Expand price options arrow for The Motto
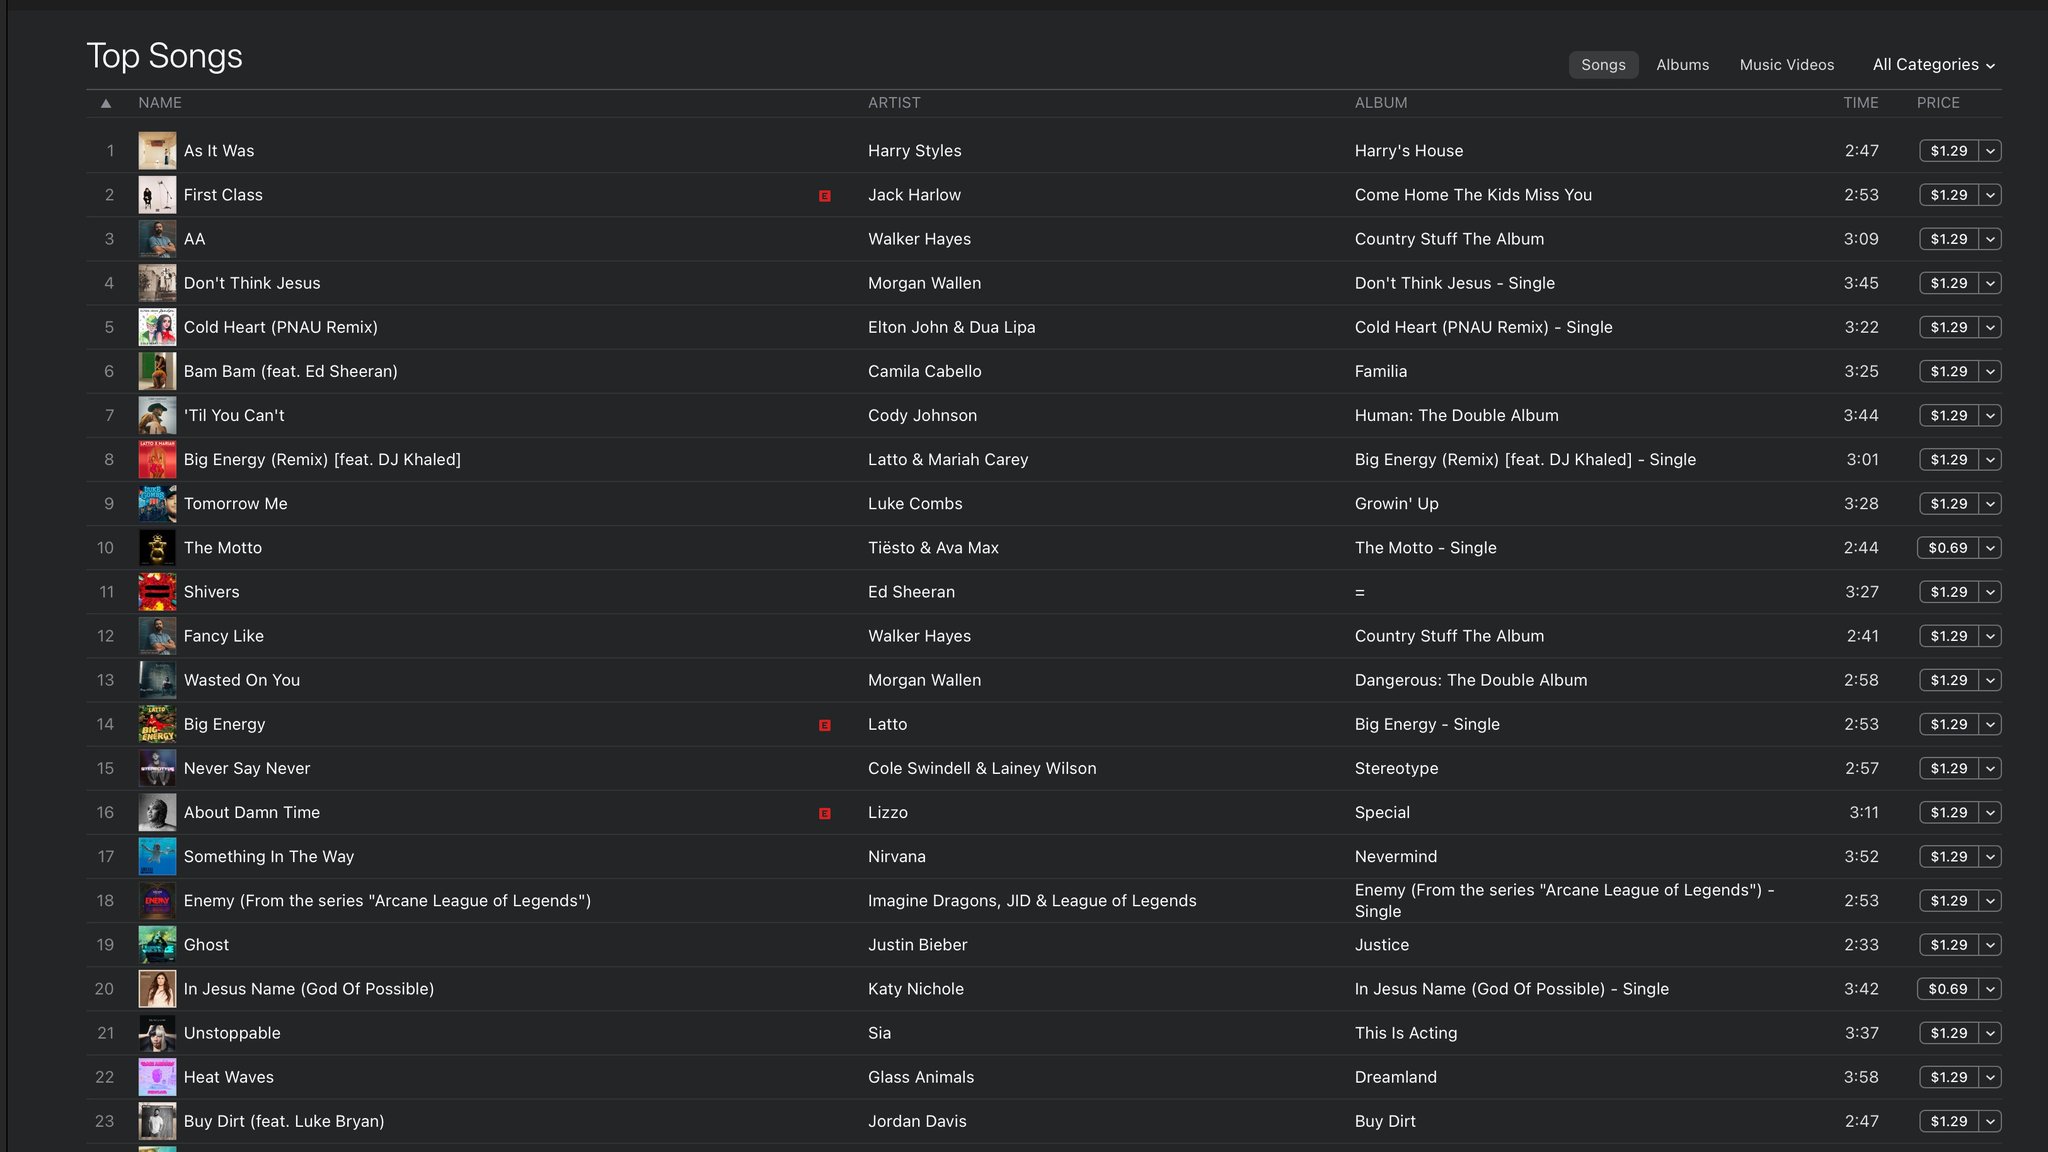This screenshot has height=1152, width=2048. (x=1990, y=548)
